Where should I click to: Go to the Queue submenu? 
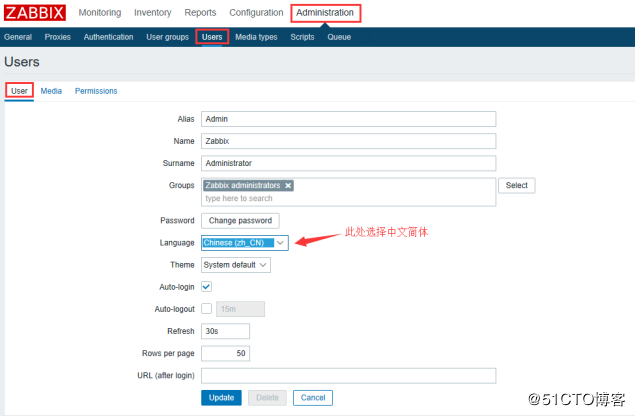coord(339,37)
